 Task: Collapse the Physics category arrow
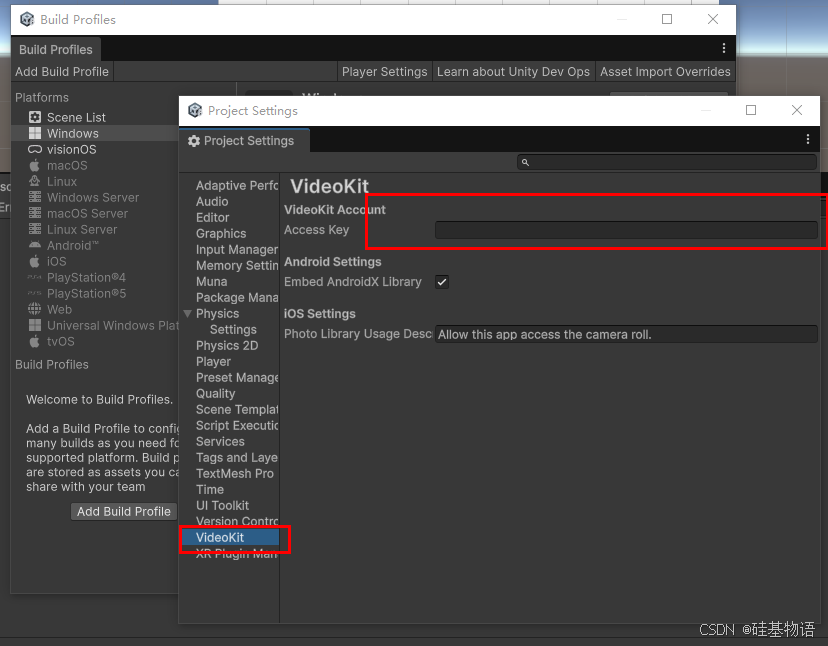tap(187, 314)
